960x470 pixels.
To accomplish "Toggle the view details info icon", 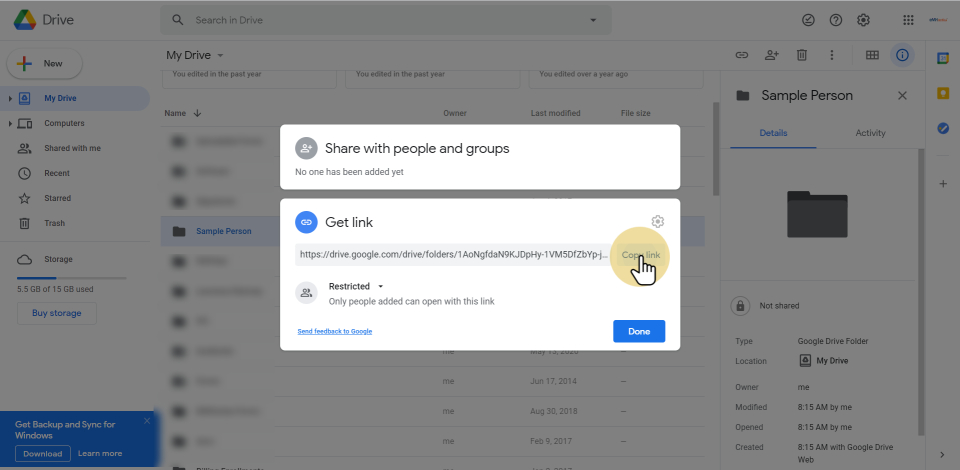I will point(902,55).
